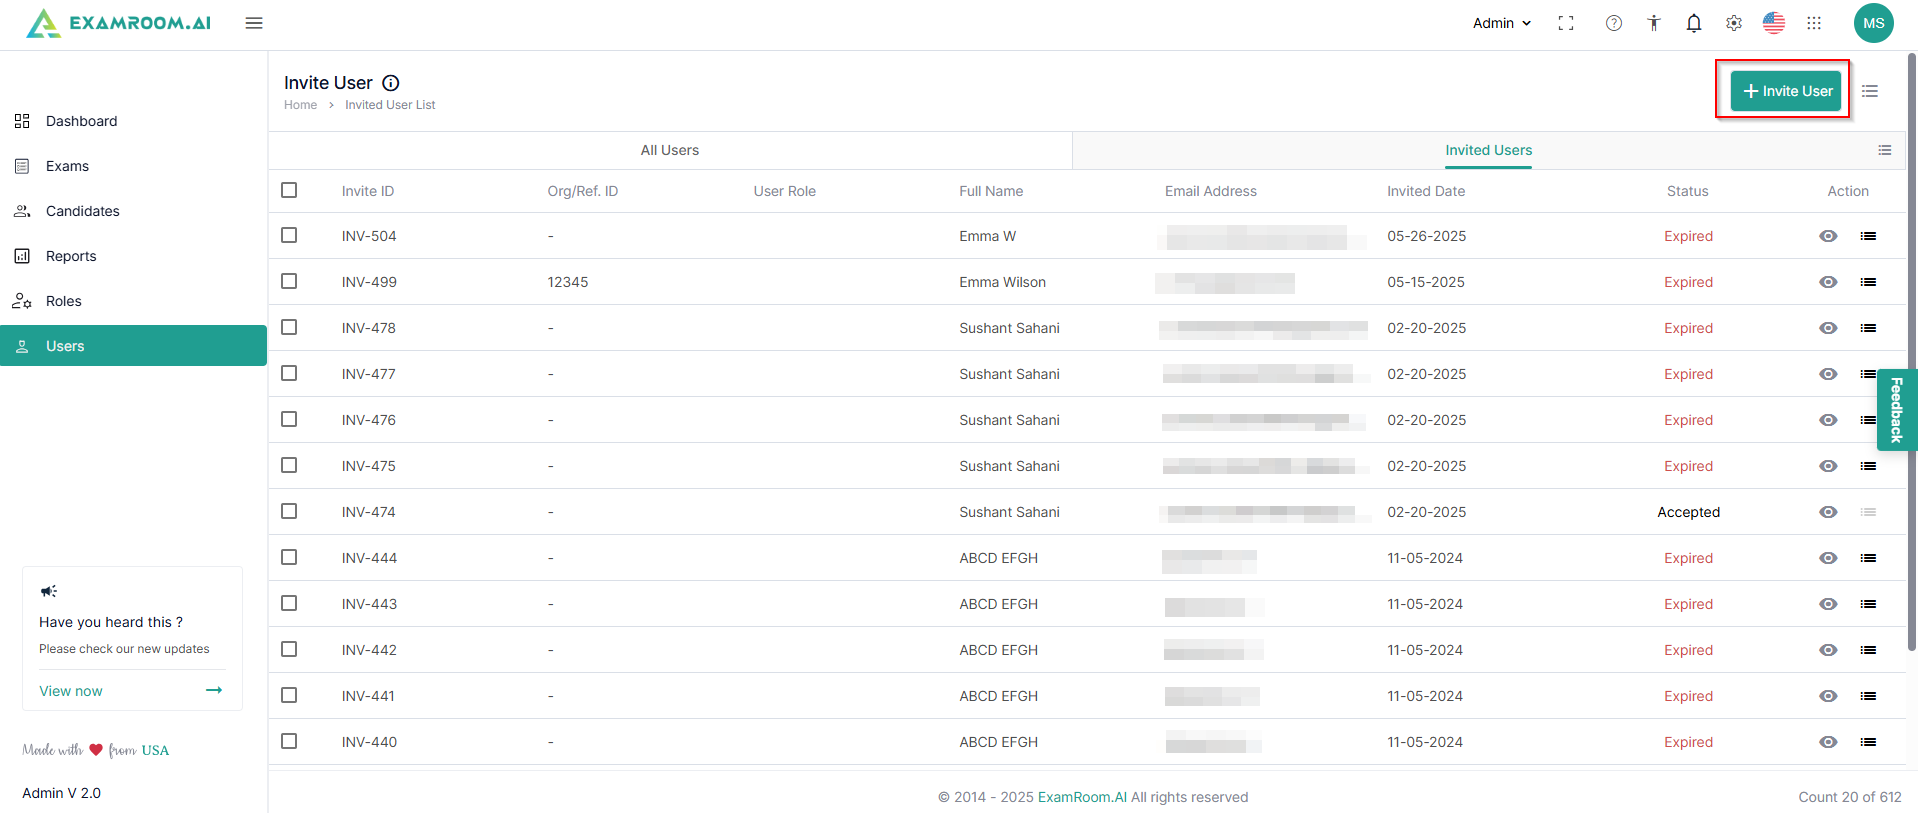1918x813 pixels.
Task: Click the ExamRoom.AI logo
Action: [118, 23]
